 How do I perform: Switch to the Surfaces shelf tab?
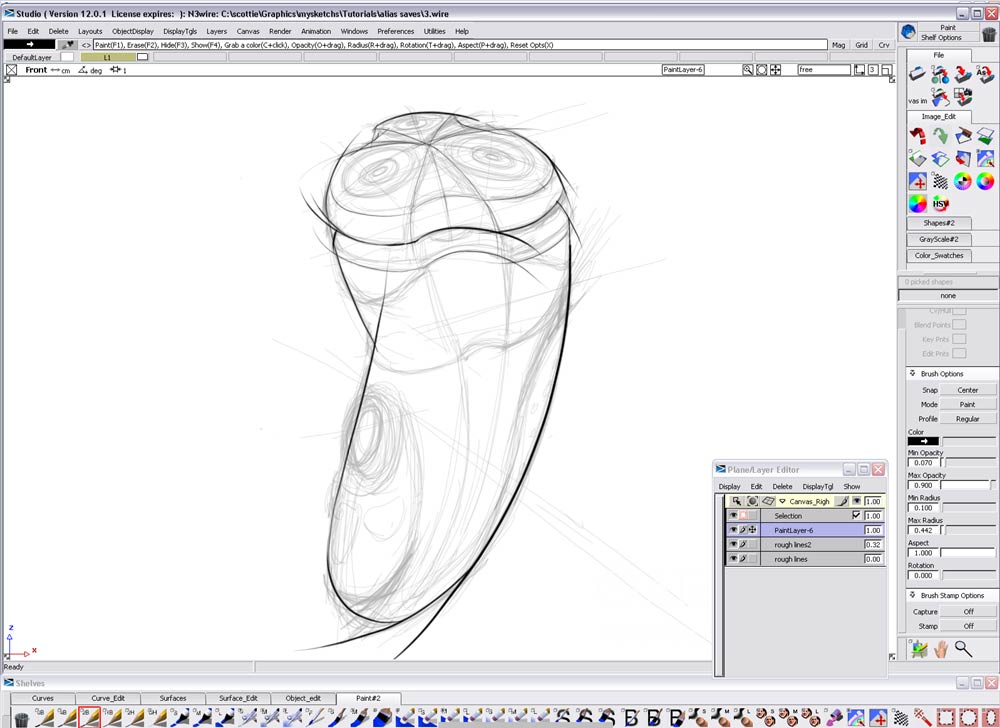click(x=175, y=698)
